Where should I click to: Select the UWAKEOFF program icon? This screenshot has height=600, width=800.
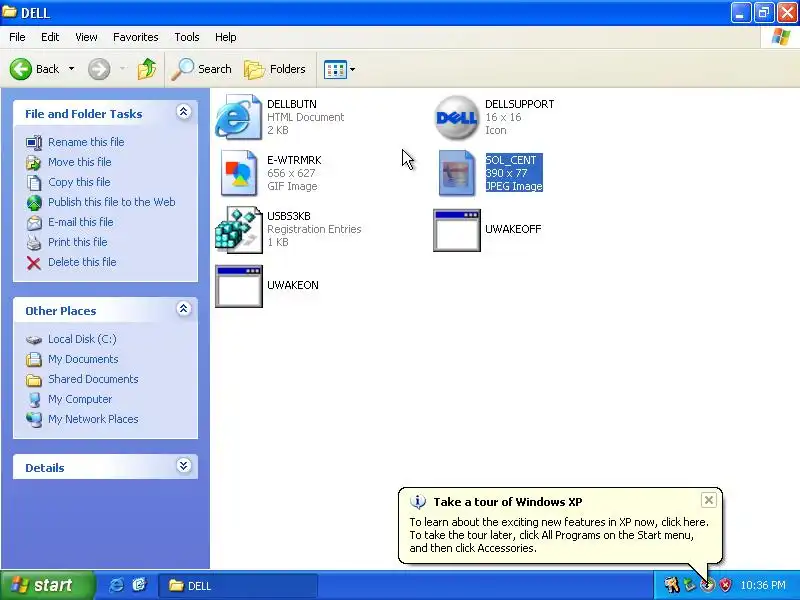(457, 230)
